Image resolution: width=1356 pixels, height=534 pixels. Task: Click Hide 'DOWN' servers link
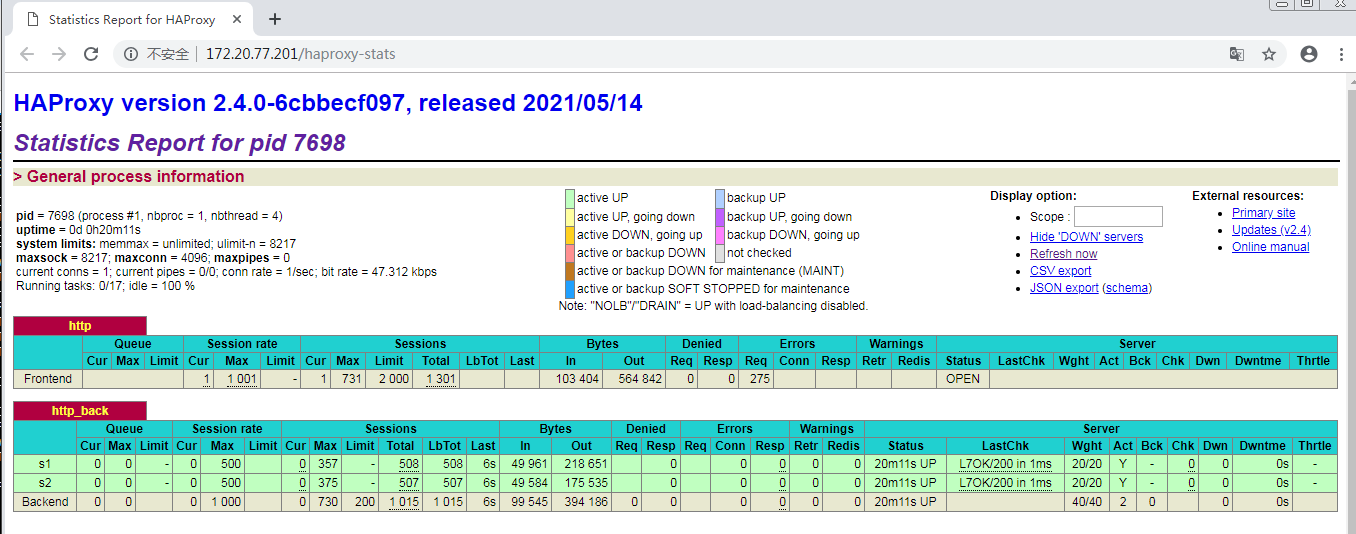1086,237
